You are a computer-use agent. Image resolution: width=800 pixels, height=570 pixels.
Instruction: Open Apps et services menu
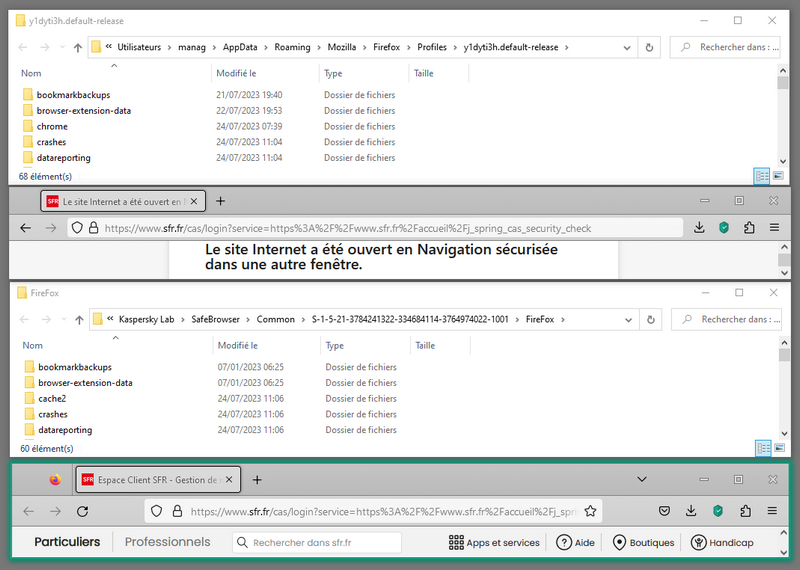point(494,542)
